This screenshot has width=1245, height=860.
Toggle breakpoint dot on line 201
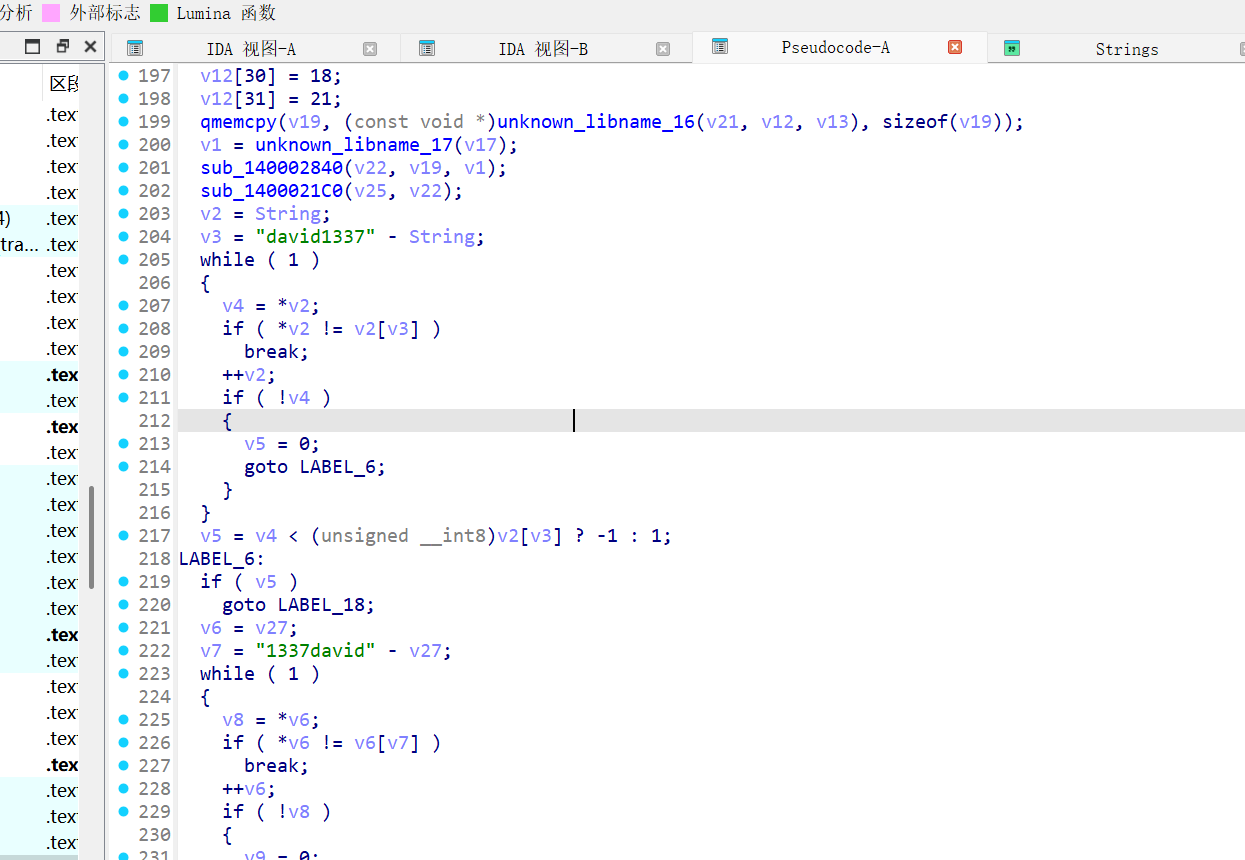124,167
